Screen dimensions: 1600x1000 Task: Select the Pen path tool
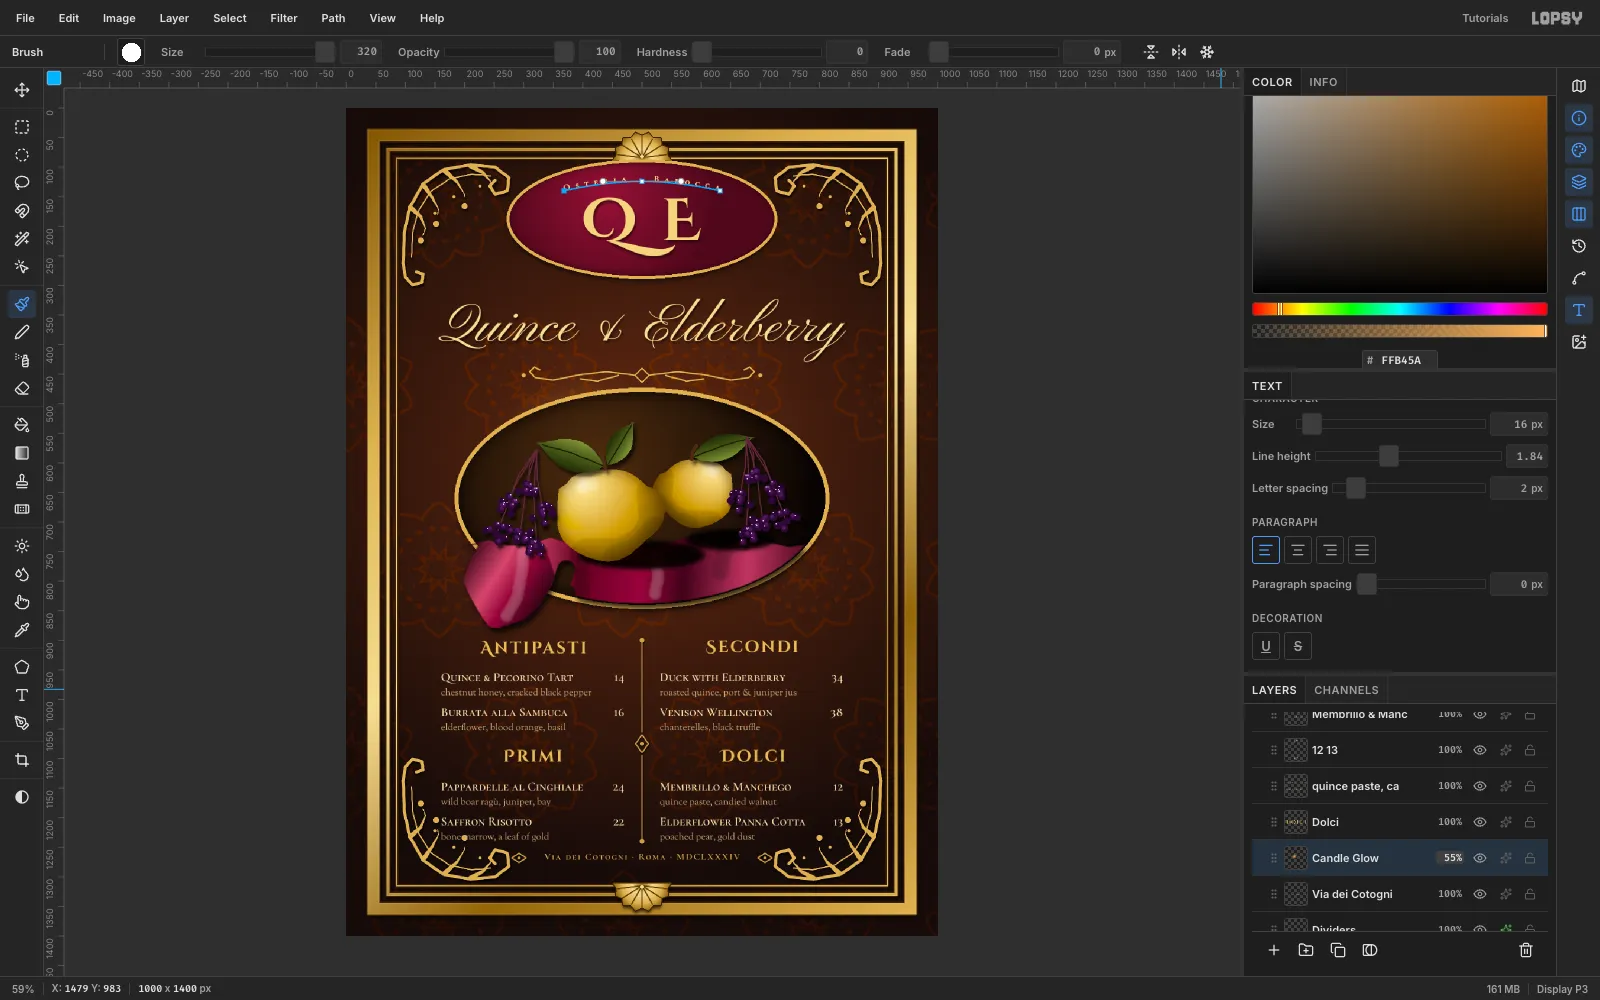pyautogui.click(x=22, y=723)
